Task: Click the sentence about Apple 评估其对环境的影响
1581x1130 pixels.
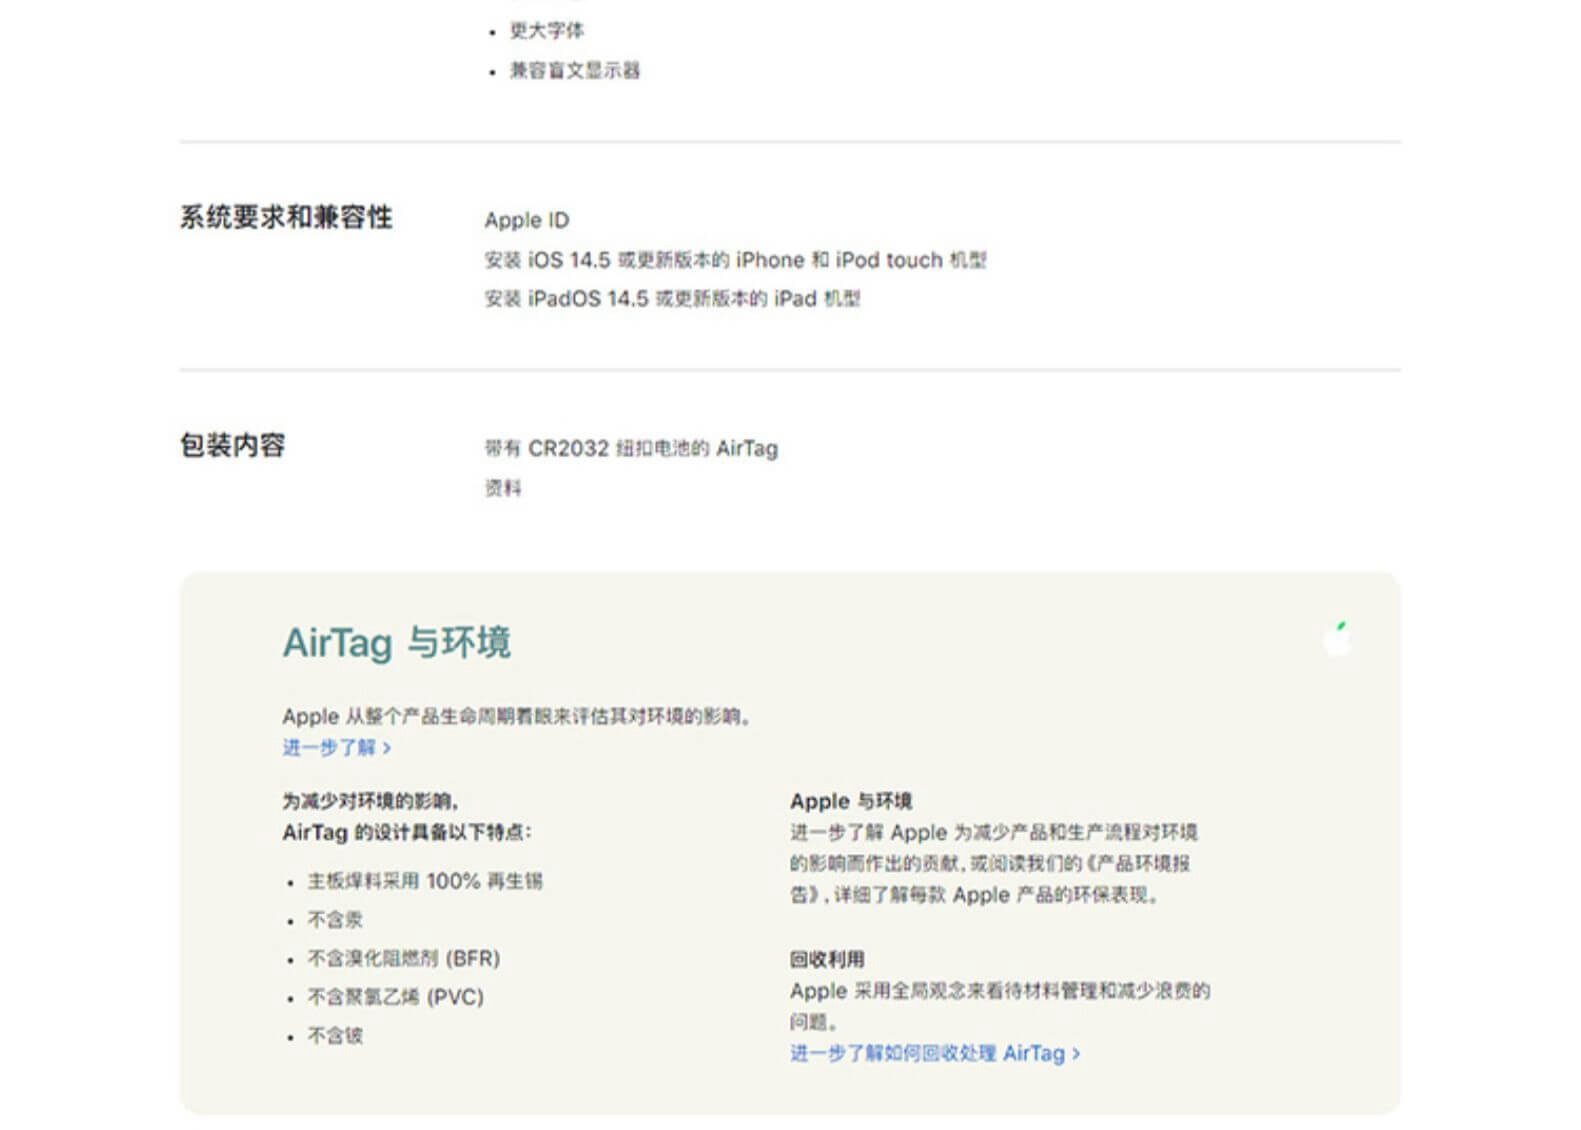Action: (517, 716)
